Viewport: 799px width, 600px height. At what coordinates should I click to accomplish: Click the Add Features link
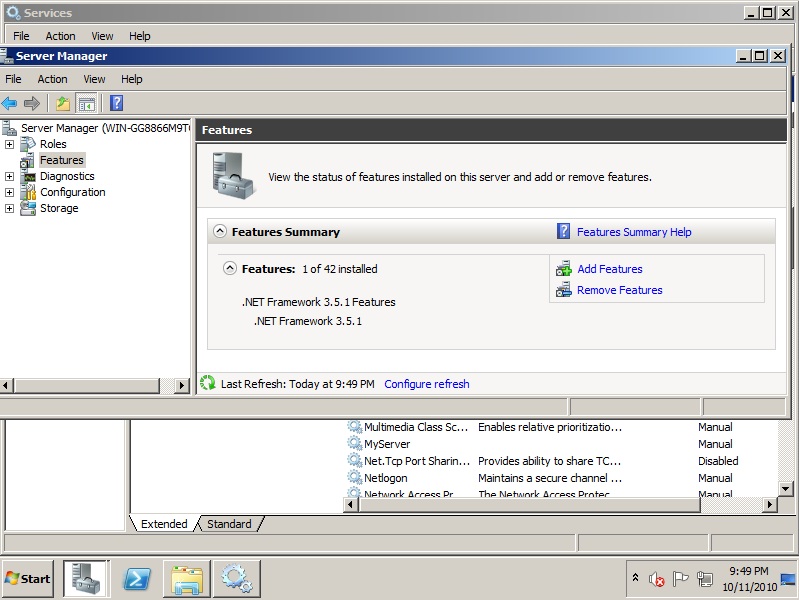(x=609, y=269)
